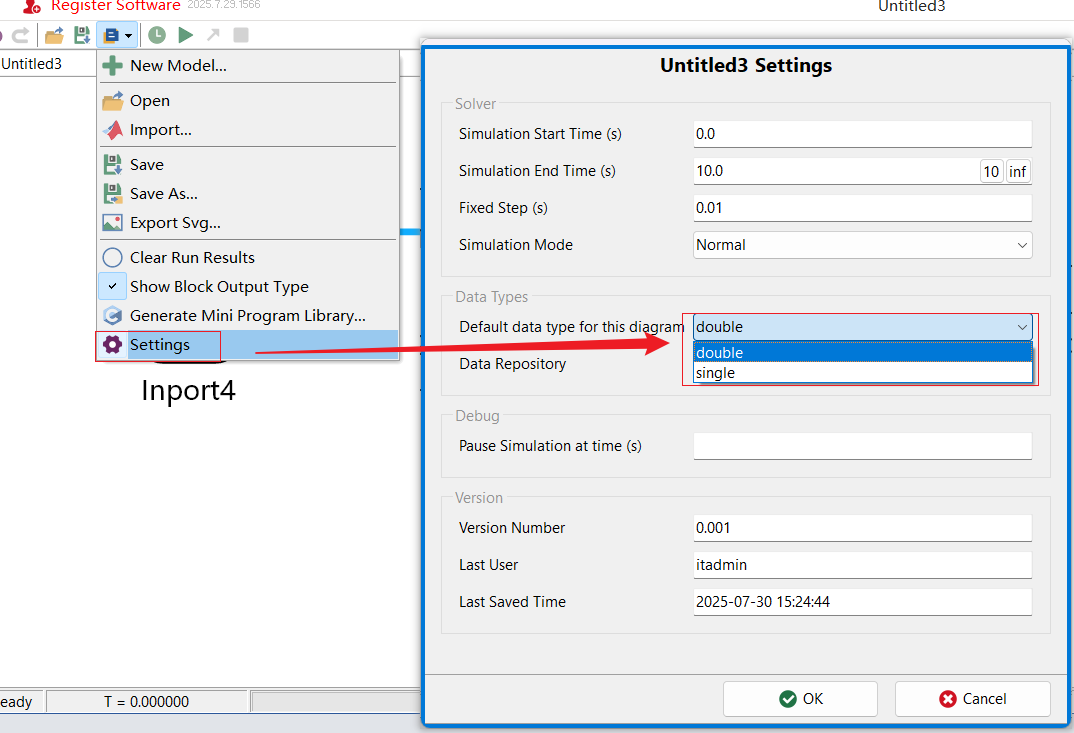
Task: Click Register Software link
Action: pyautogui.click(x=116, y=6)
